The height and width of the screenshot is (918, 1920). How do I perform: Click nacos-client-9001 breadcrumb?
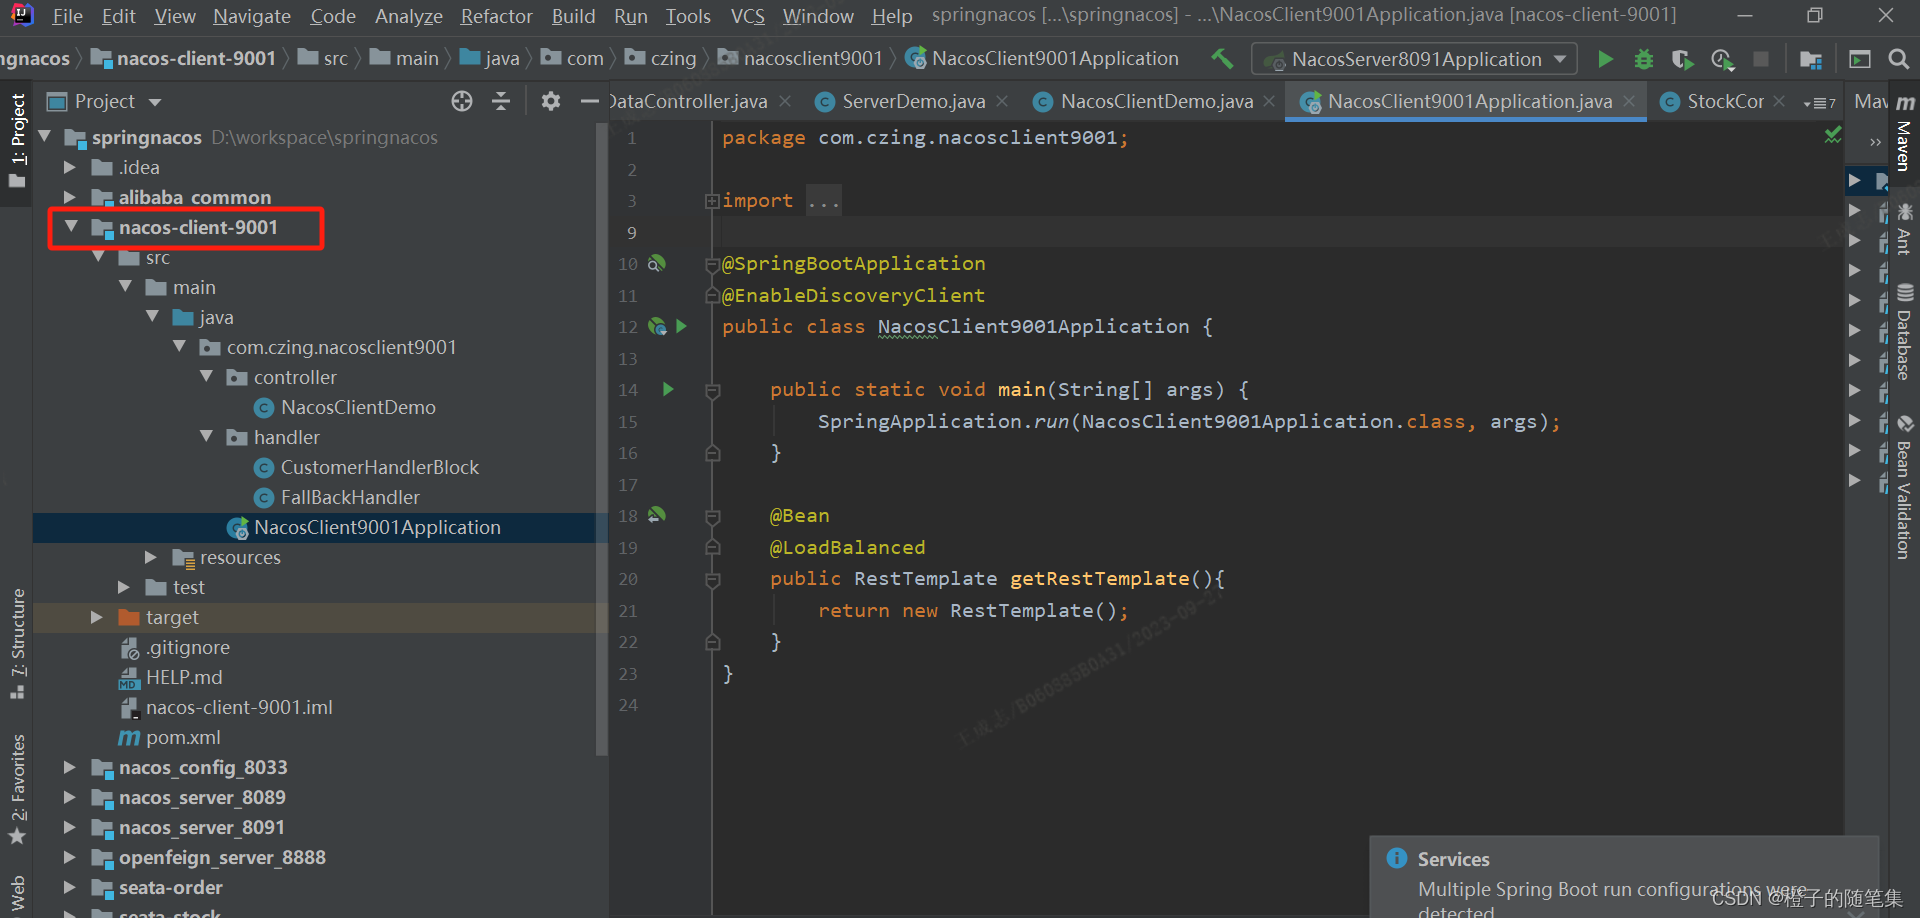pyautogui.click(x=184, y=58)
